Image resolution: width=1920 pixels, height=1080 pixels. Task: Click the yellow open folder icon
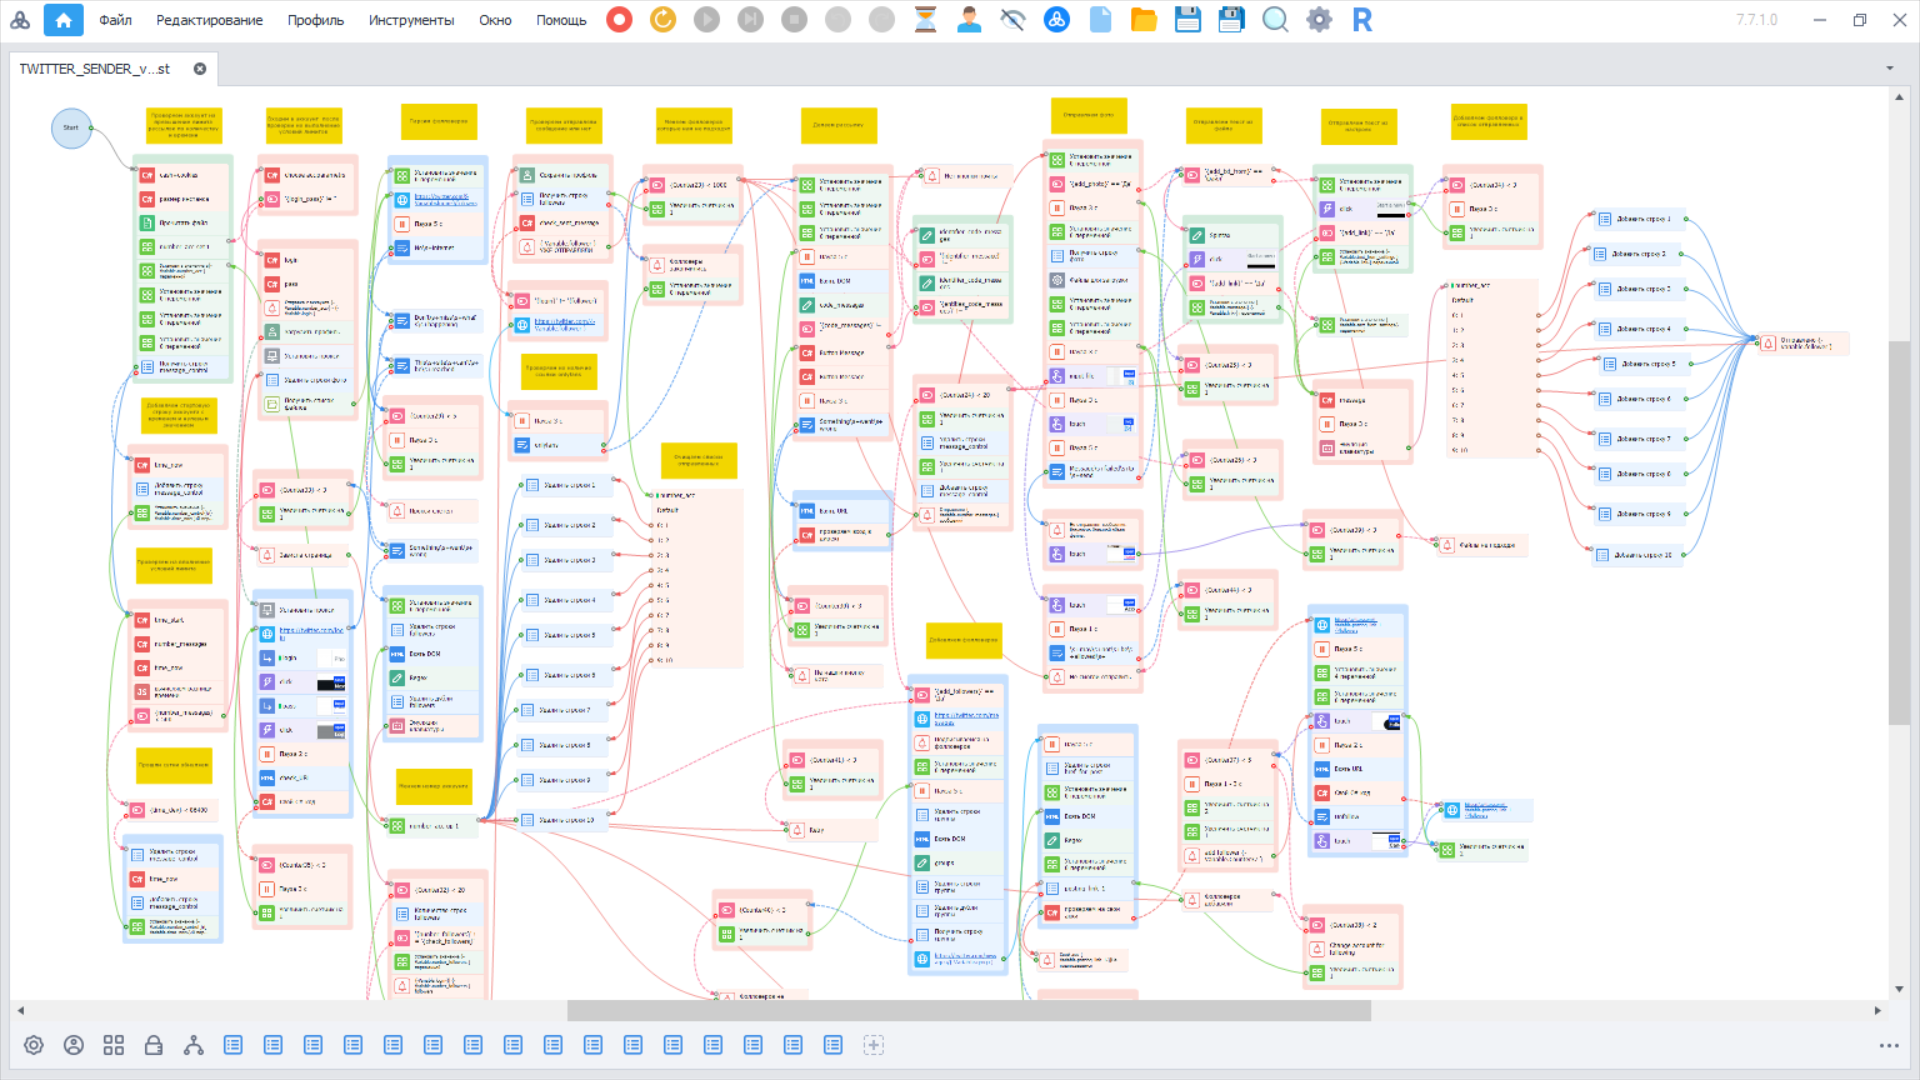(1143, 19)
